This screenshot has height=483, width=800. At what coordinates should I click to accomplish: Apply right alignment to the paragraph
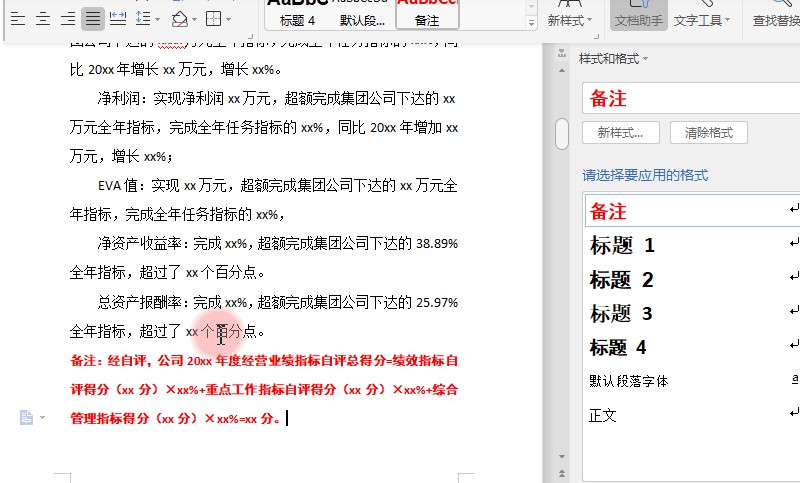click(x=67, y=19)
